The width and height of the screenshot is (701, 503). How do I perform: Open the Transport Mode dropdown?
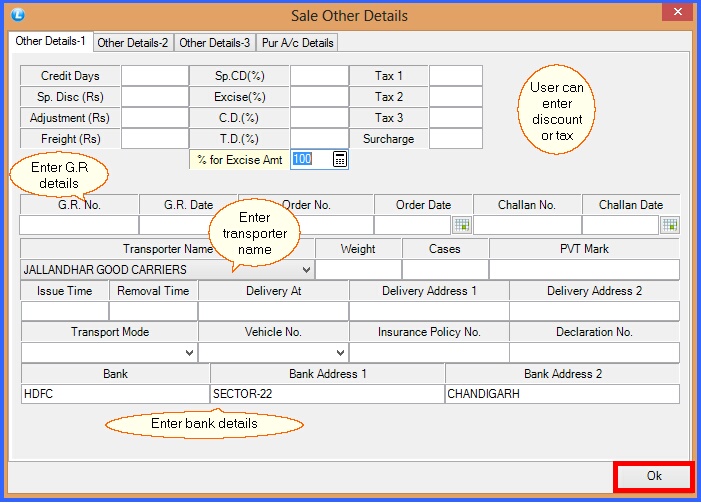pos(189,353)
